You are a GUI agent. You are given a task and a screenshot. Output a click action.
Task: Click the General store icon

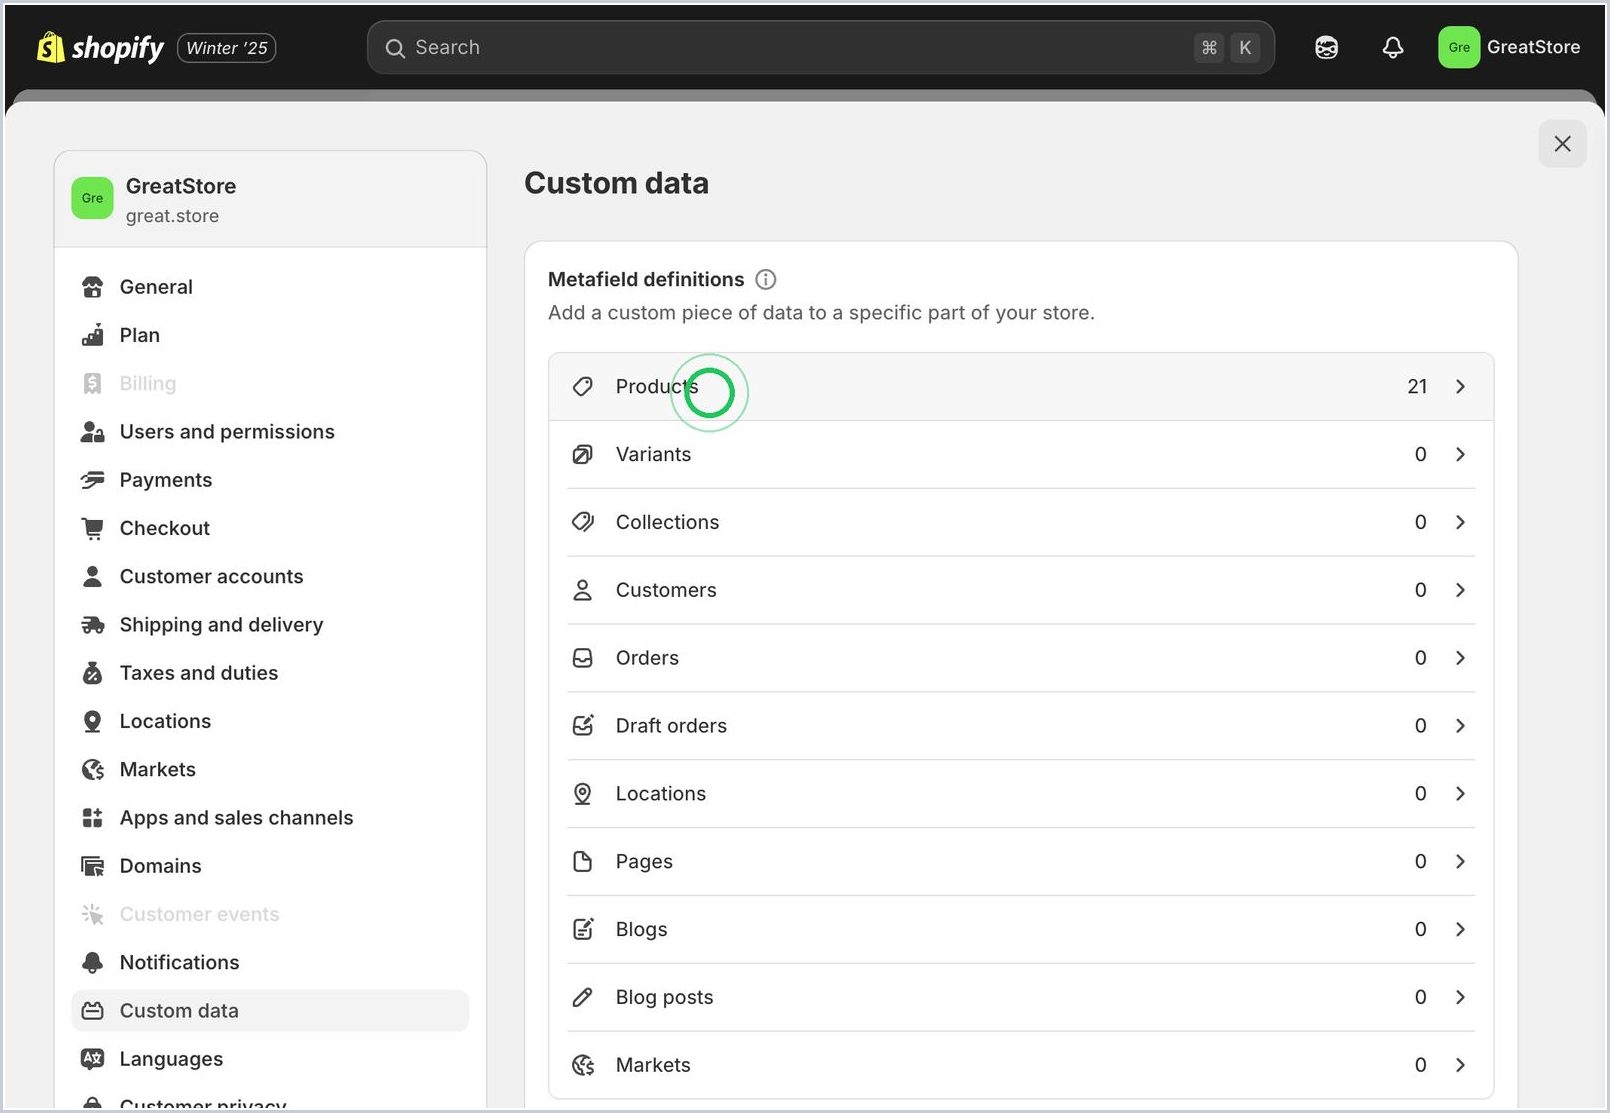pyautogui.click(x=92, y=287)
